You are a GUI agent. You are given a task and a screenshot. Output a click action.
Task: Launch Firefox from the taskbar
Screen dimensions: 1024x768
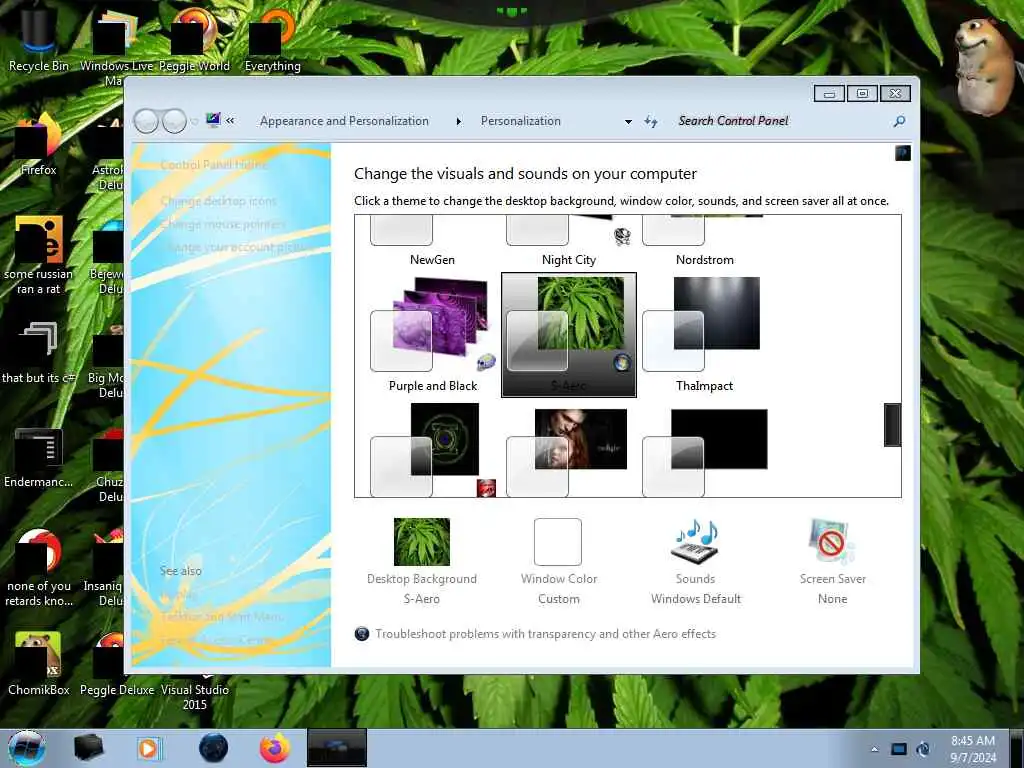275,748
